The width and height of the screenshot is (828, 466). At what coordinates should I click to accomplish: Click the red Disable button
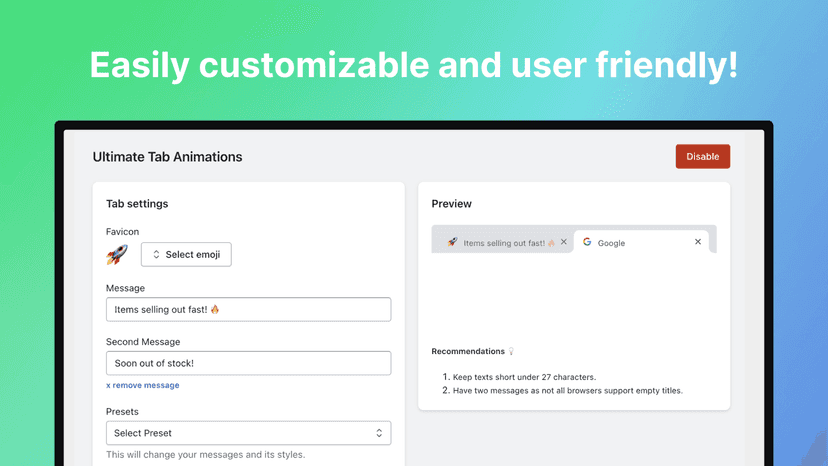tap(702, 156)
